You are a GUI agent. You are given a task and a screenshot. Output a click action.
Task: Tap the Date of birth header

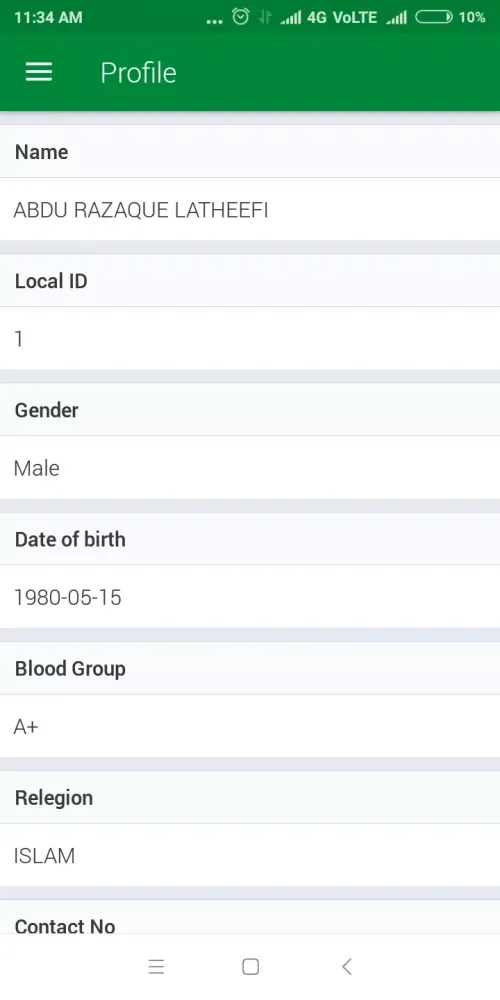(250, 539)
